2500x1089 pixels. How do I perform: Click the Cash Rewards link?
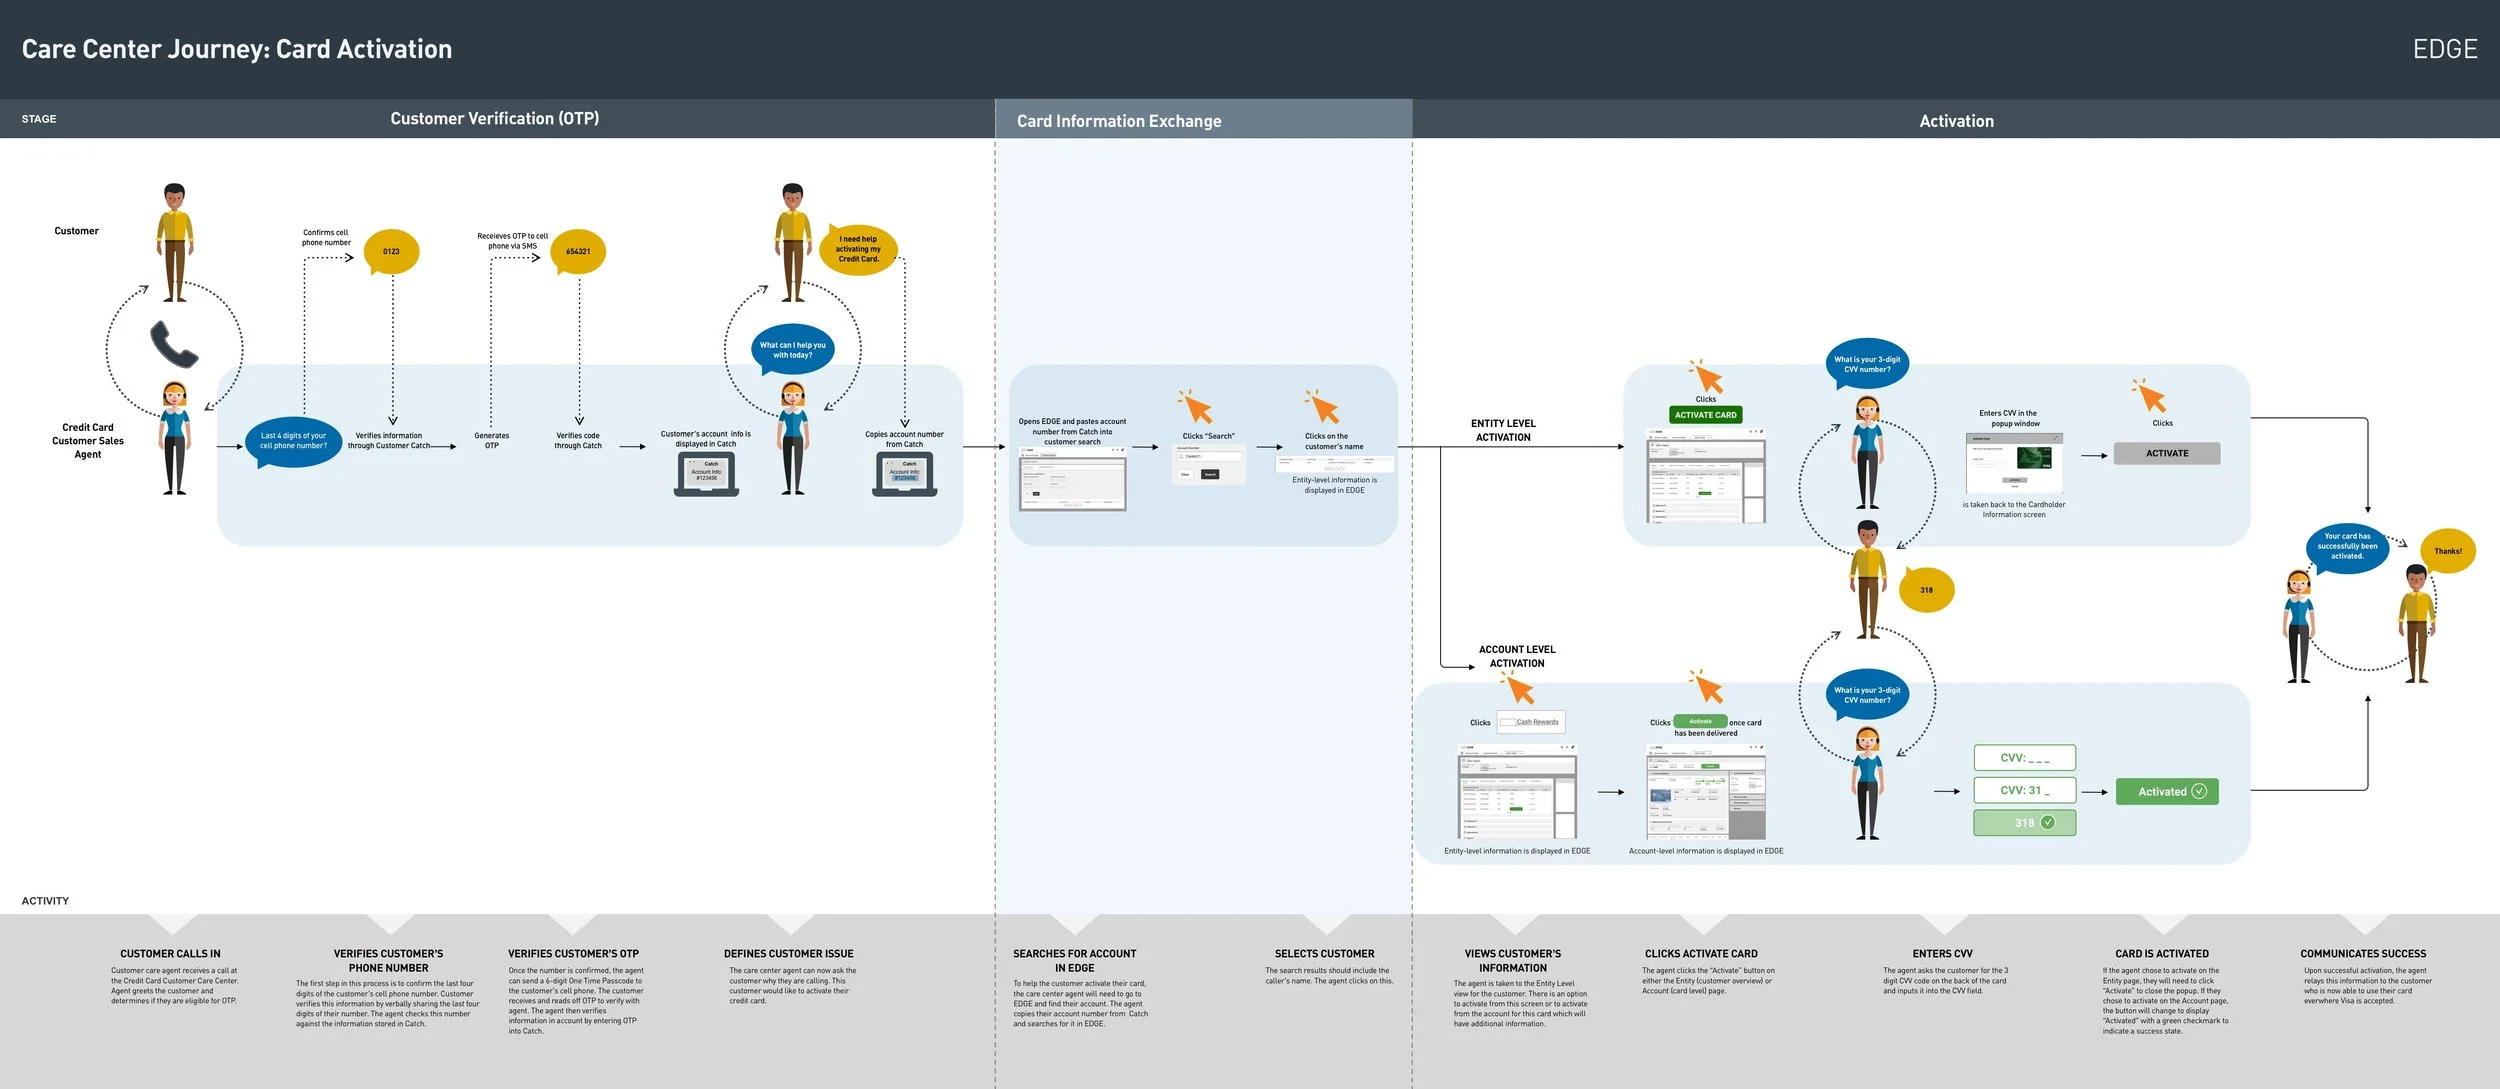[1537, 722]
